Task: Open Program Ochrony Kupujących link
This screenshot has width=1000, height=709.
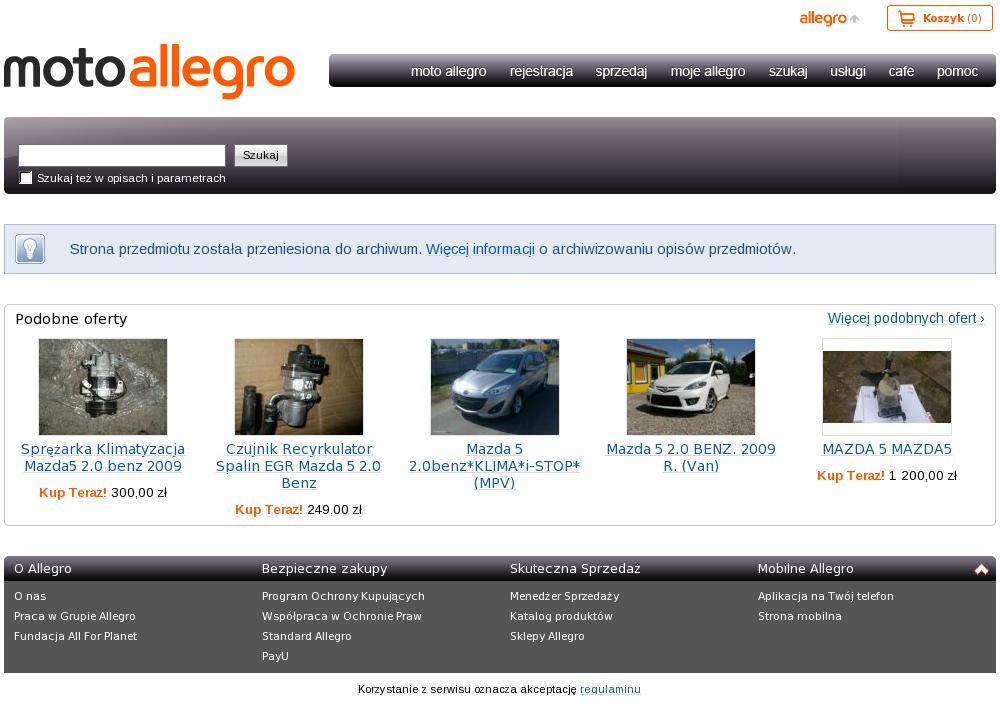Action: pos(343,596)
